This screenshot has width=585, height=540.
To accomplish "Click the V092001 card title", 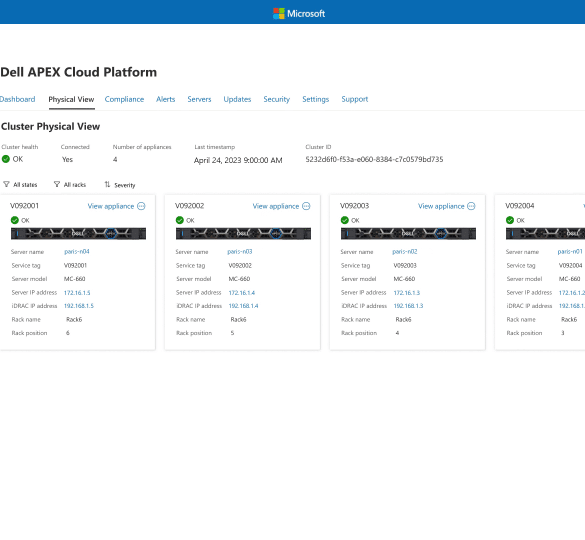I will coord(24,206).
